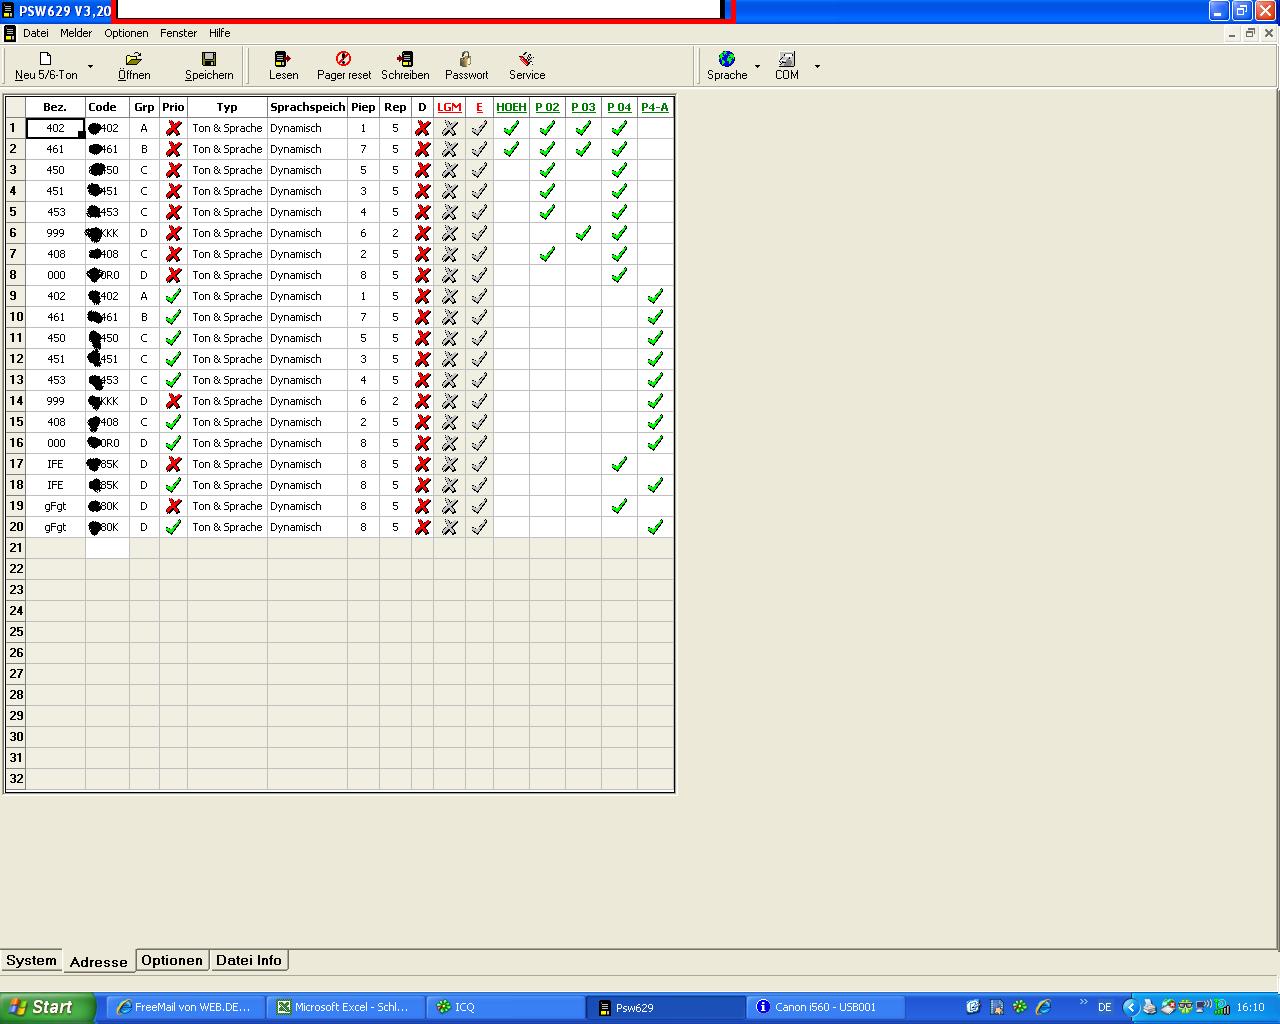Expand the Sprache language dropdown arrow

click(757, 67)
